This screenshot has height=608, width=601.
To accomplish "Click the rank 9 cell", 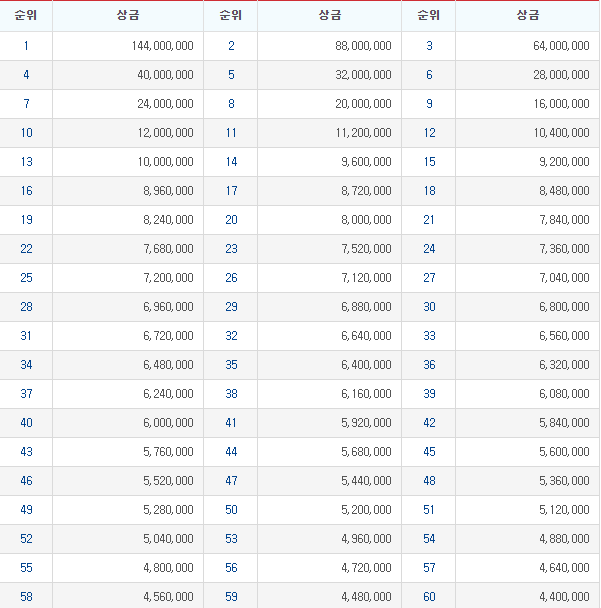I will (x=428, y=104).
